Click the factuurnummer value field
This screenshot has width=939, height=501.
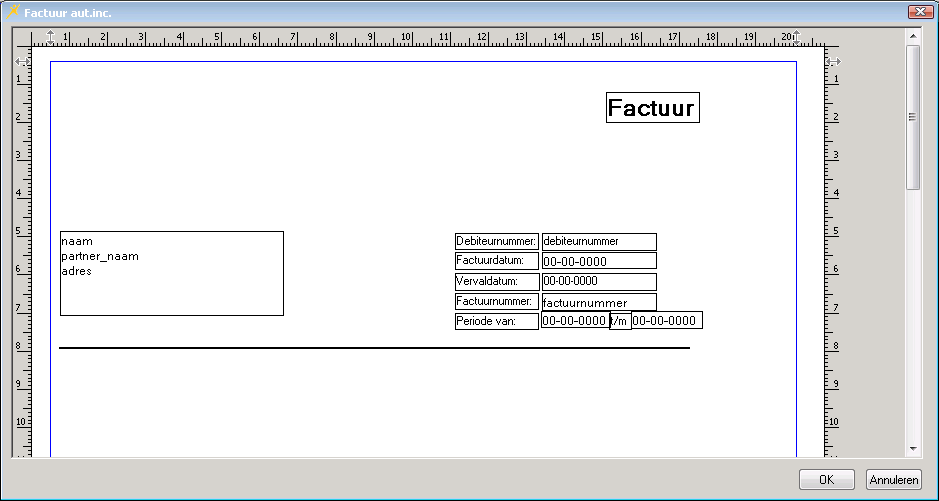(x=599, y=302)
